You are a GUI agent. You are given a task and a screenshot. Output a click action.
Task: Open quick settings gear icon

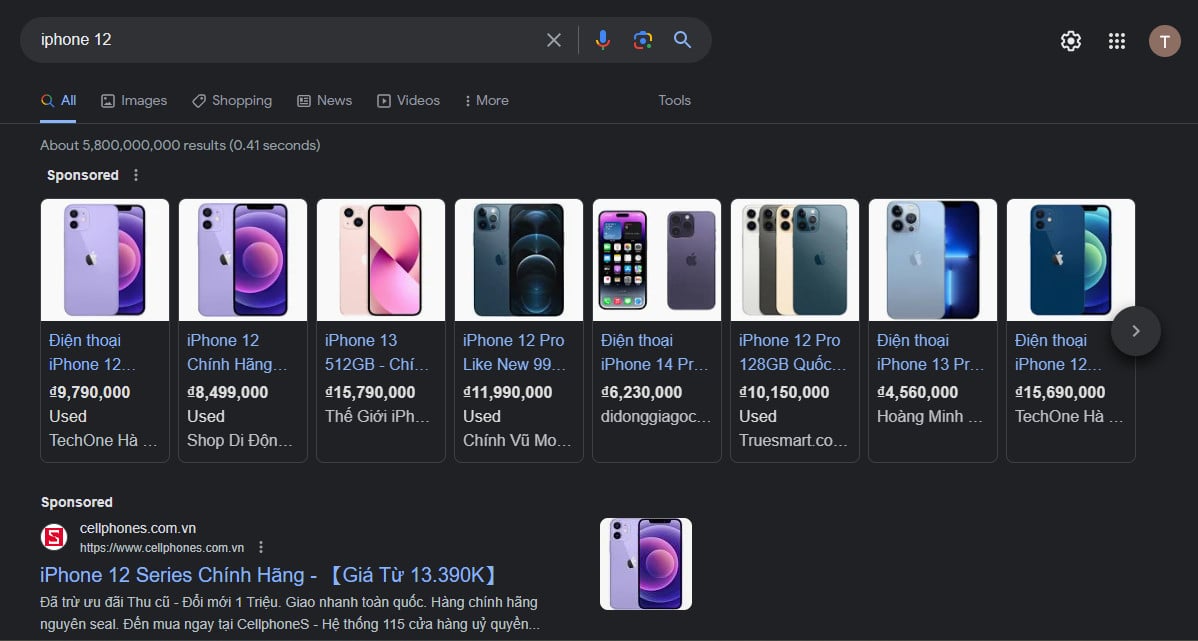(x=1071, y=41)
